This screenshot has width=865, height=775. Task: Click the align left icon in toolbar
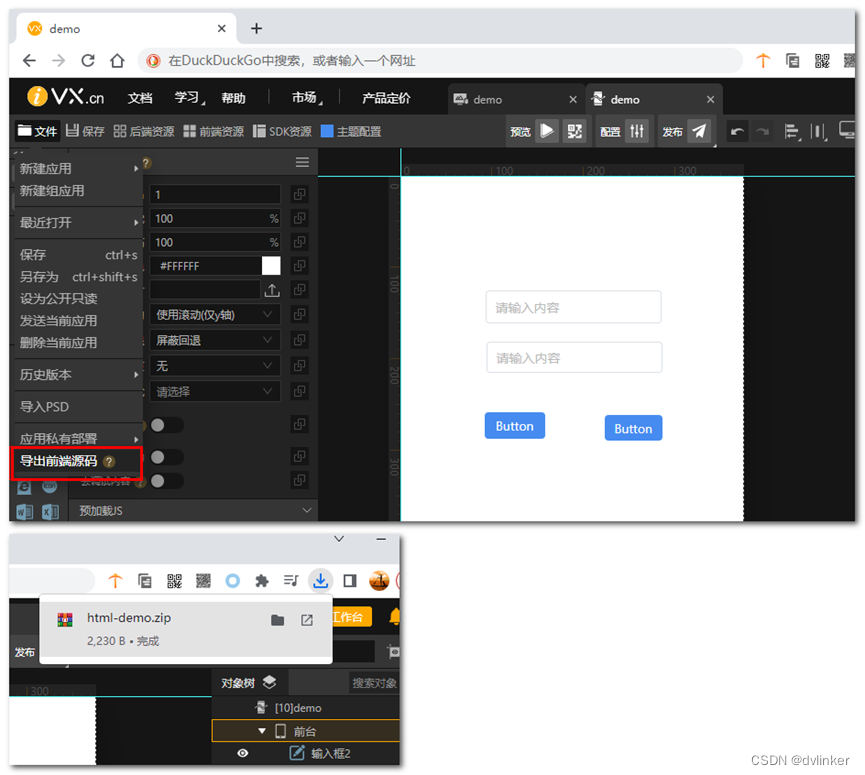(x=792, y=131)
